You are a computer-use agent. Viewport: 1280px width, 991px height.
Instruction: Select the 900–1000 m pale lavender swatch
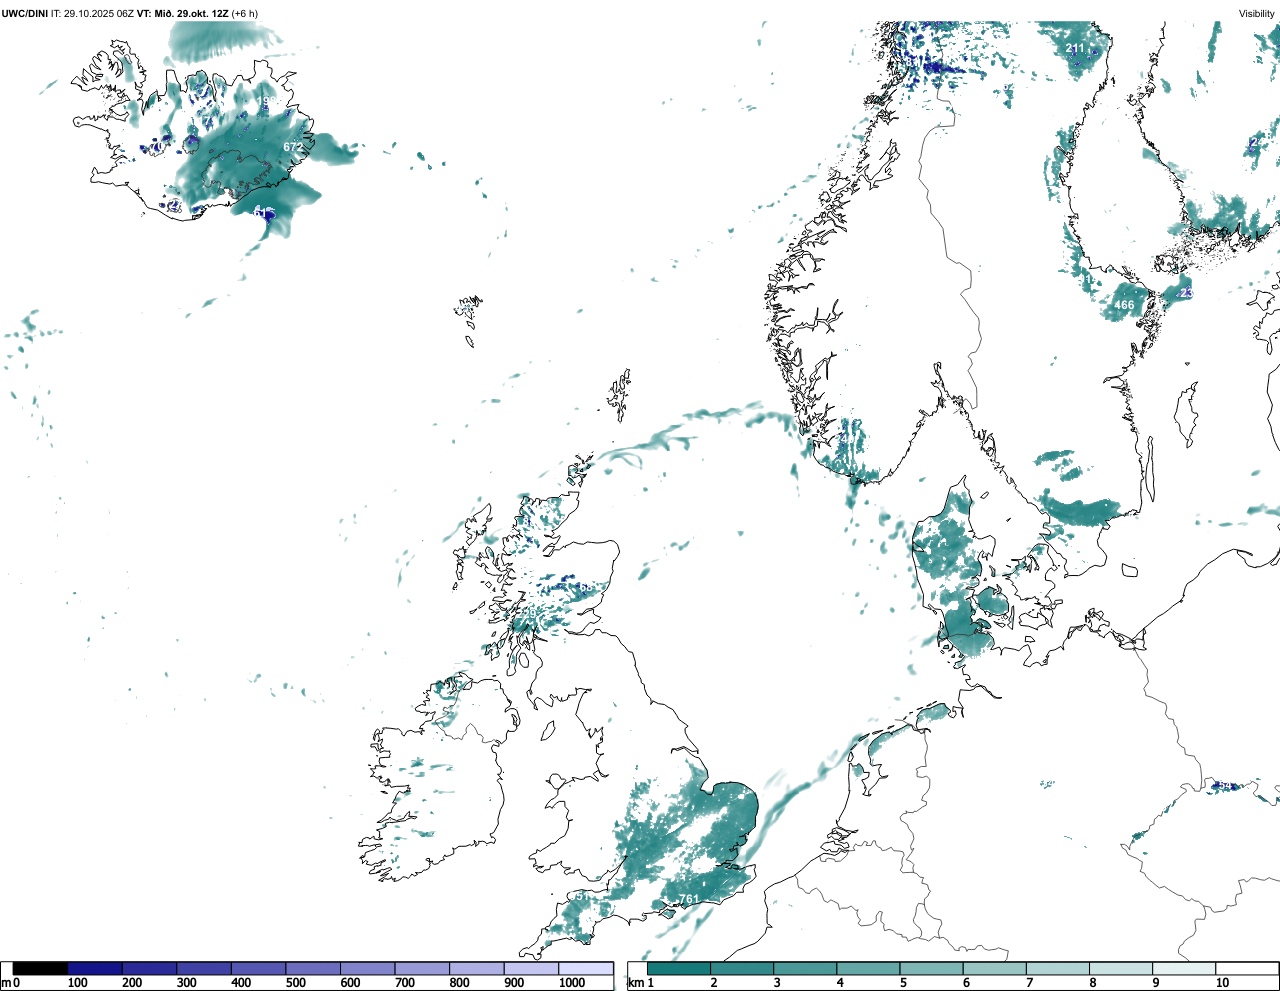[x=531, y=968]
